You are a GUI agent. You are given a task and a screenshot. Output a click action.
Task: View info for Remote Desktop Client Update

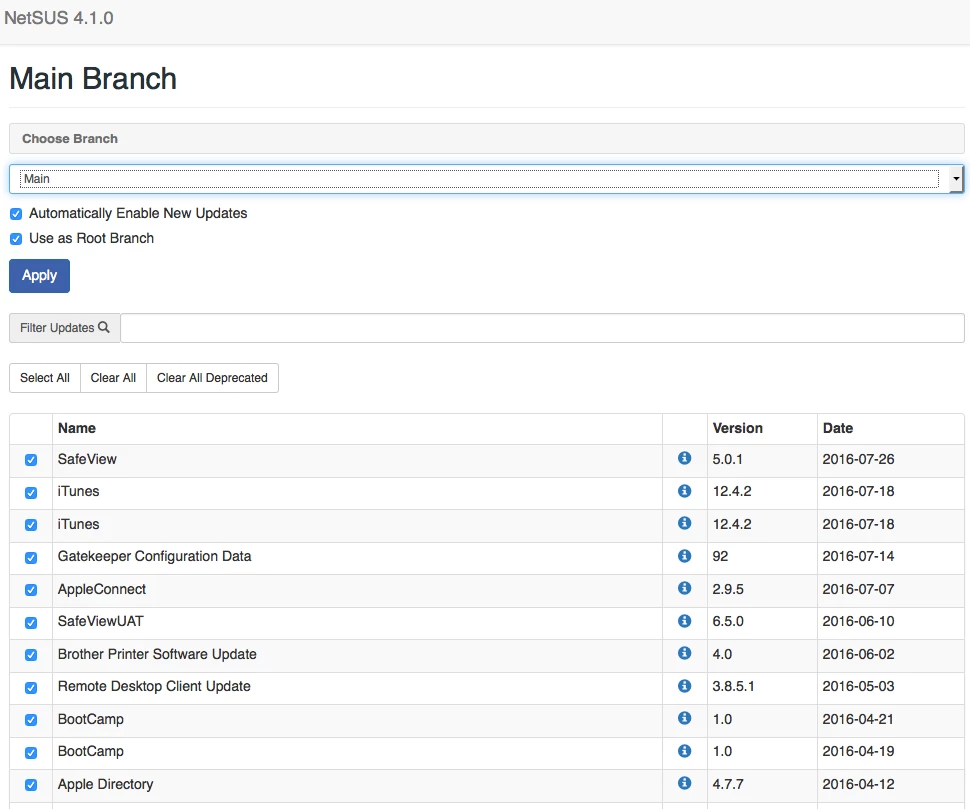click(684, 685)
